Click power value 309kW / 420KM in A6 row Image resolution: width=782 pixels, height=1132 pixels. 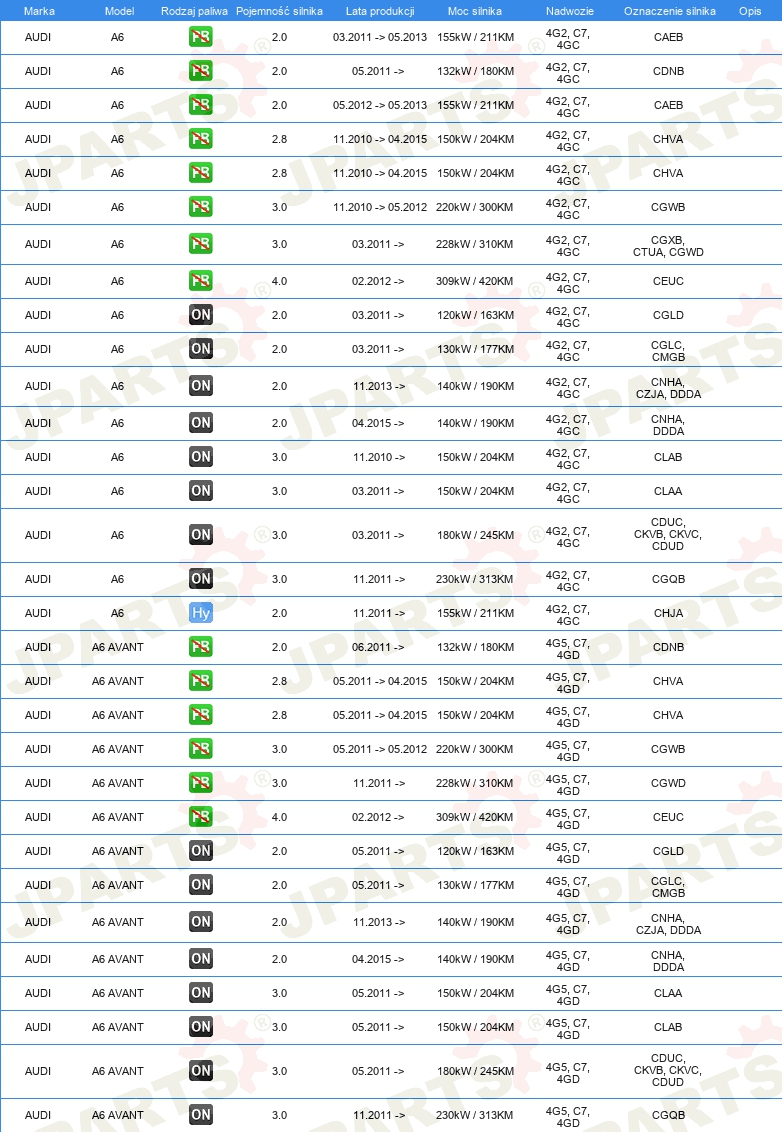[474, 281]
